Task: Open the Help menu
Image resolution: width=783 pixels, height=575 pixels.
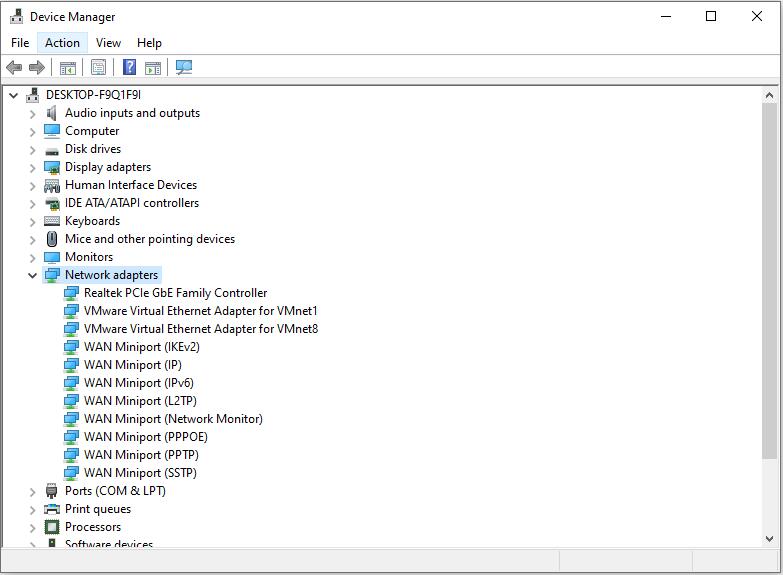Action: pyautogui.click(x=149, y=43)
